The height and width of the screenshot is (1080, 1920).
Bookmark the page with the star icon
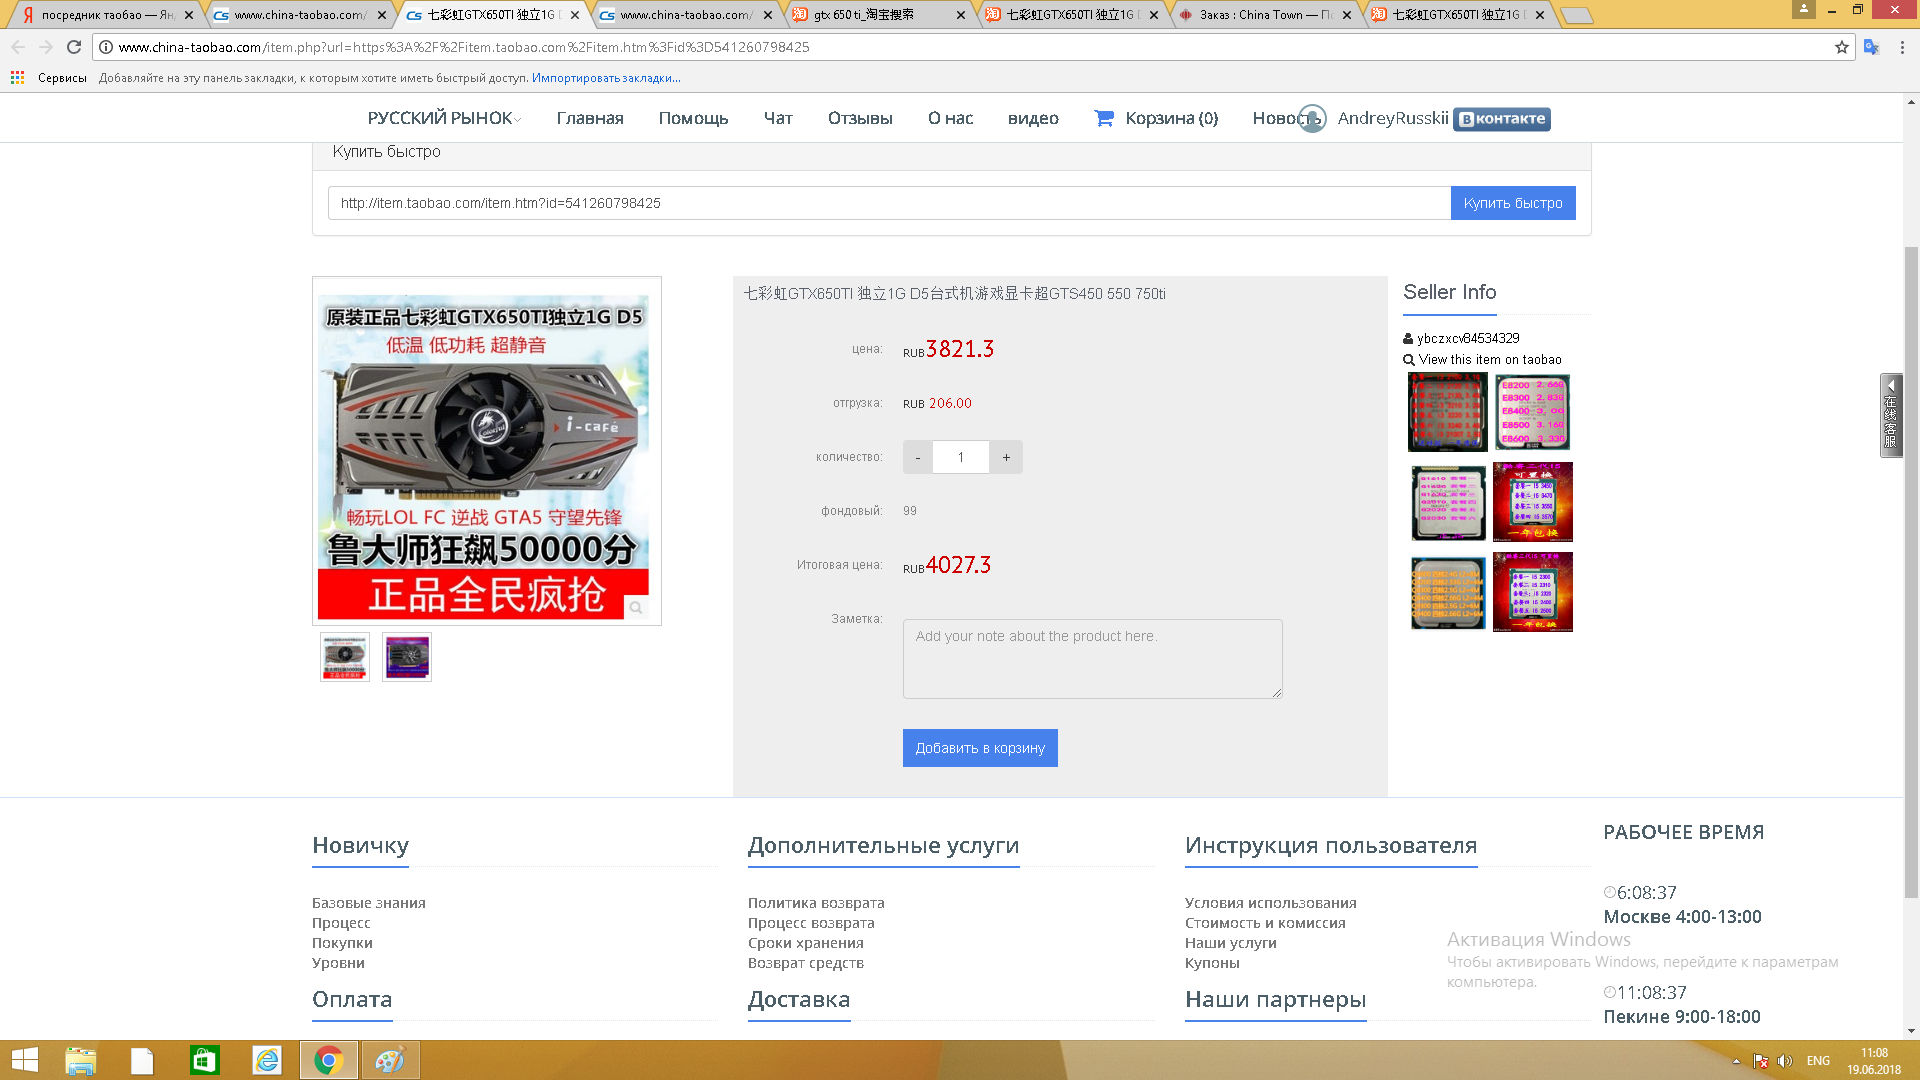coord(1842,47)
